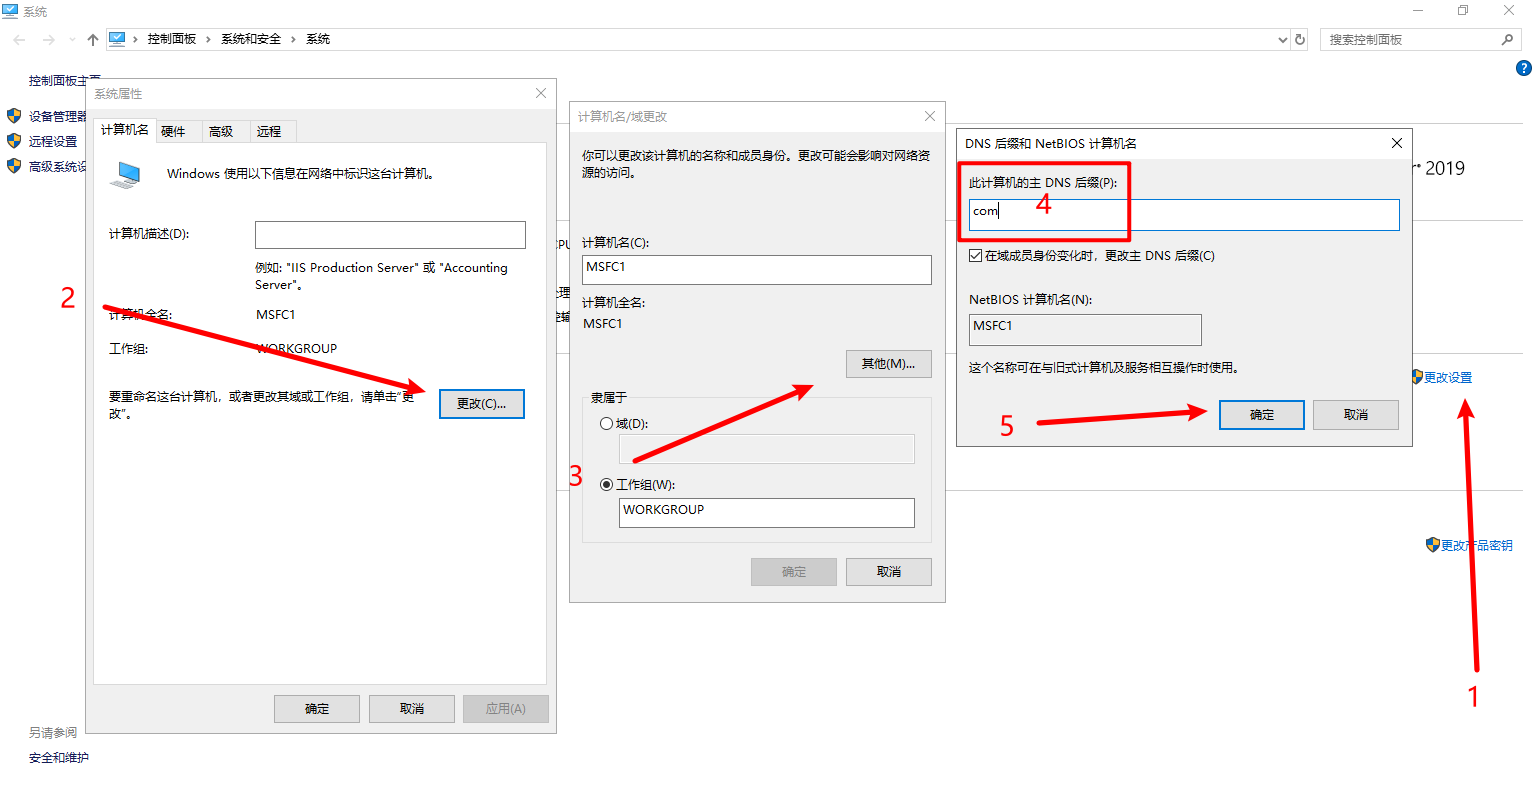The width and height of the screenshot is (1534, 786).
Task: Open the 更改设置 link
Action: click(1447, 378)
